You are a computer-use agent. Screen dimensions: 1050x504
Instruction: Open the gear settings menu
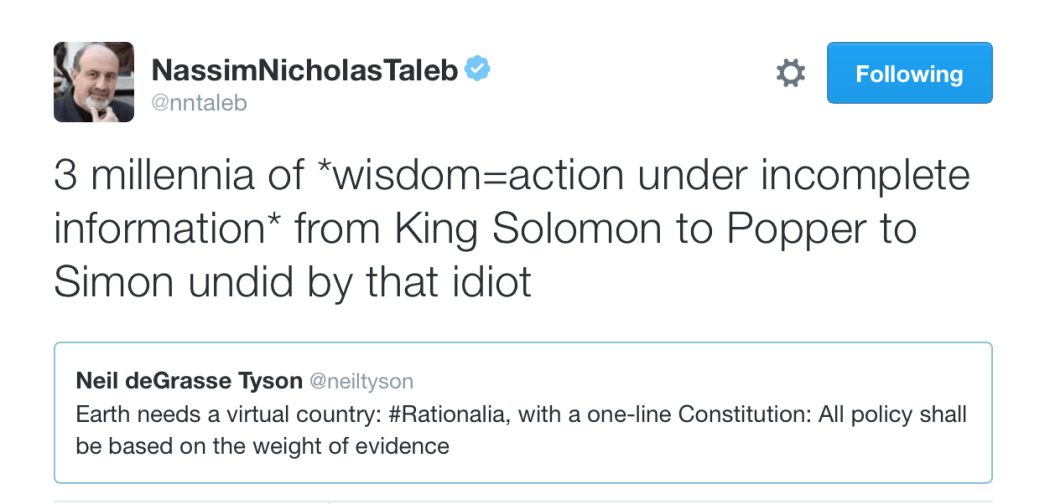[790, 73]
